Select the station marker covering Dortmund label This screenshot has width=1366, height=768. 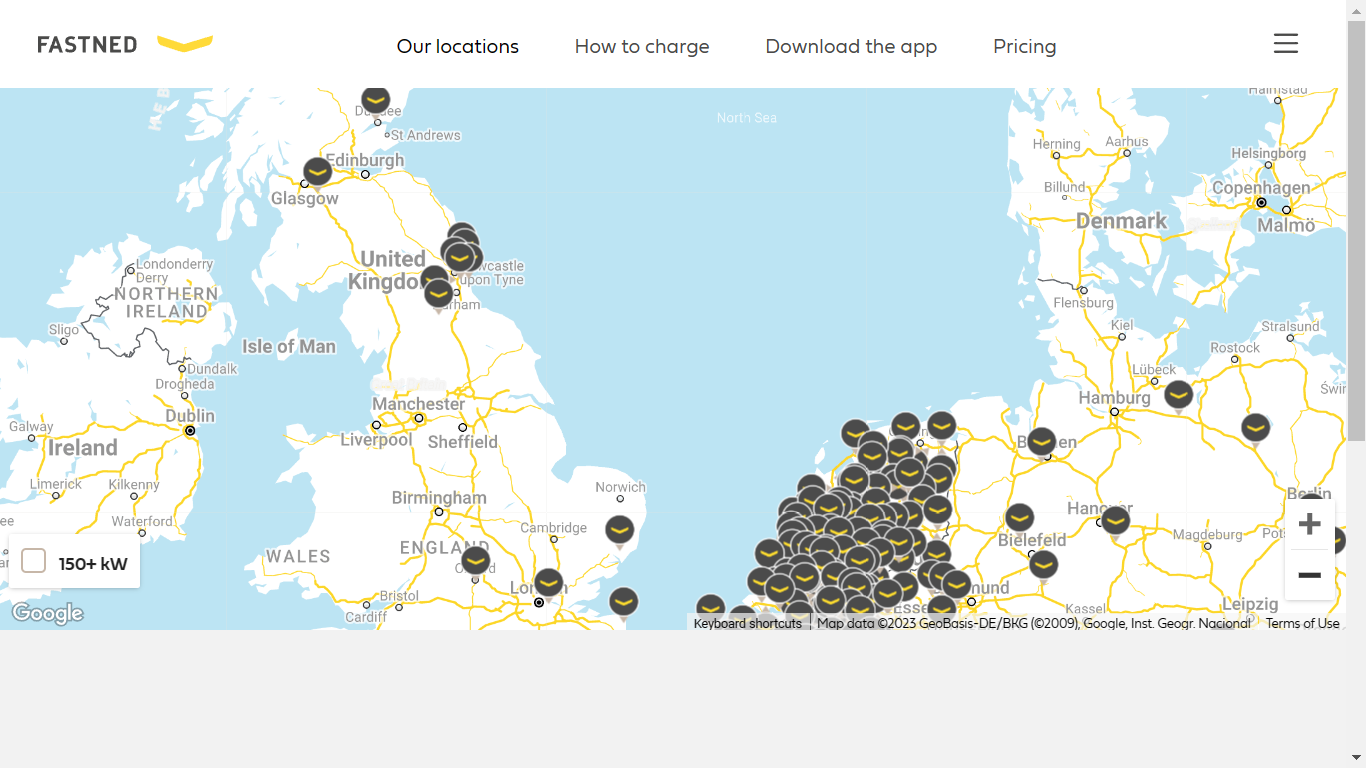click(957, 585)
